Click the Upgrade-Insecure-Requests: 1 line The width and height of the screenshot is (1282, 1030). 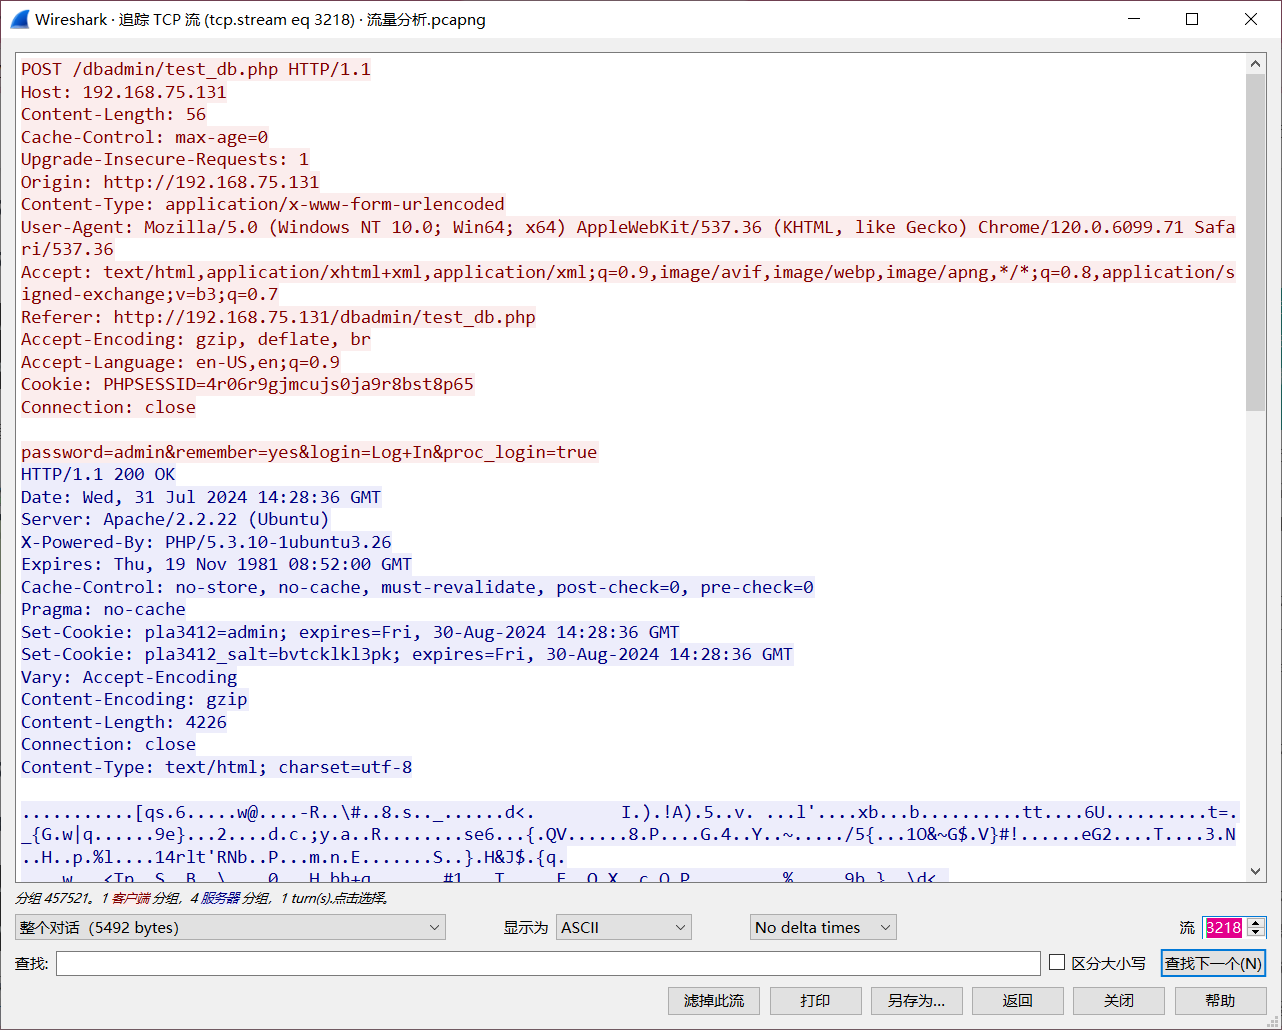165,159
